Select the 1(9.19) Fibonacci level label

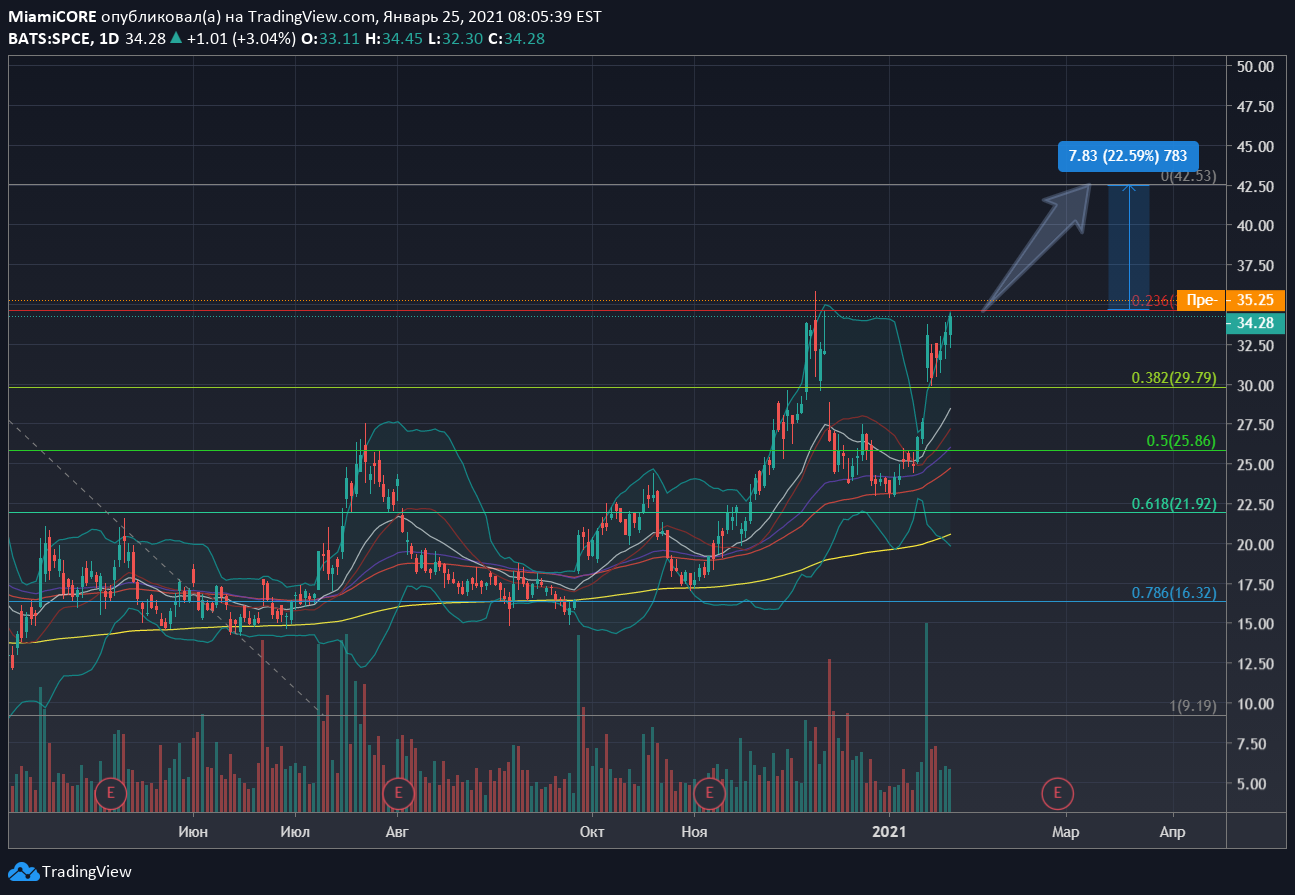point(1193,706)
